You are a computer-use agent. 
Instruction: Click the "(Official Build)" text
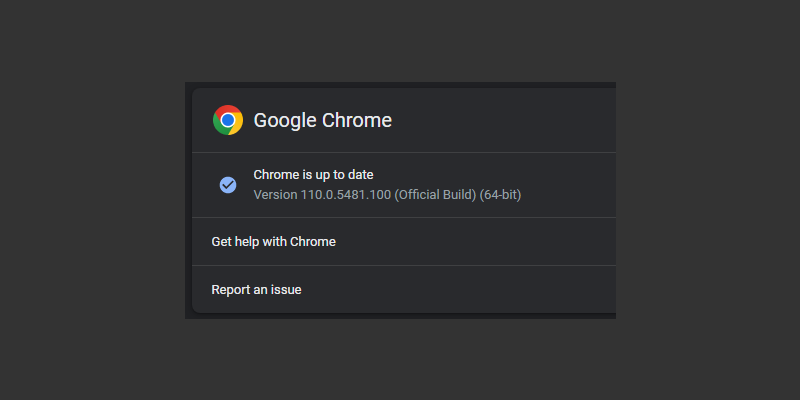click(436, 194)
